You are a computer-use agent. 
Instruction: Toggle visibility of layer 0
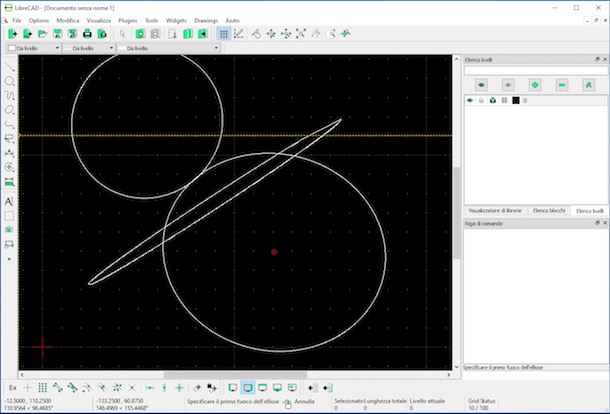[x=470, y=101]
